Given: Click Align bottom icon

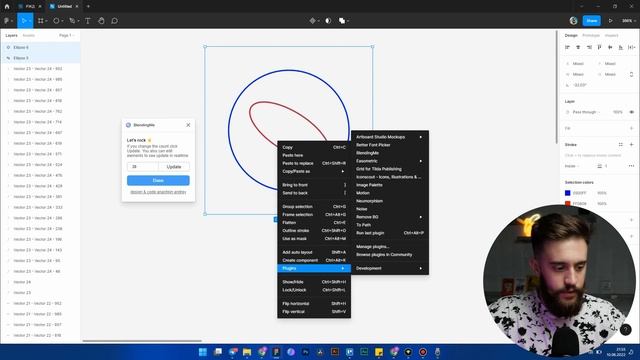Looking at the screenshot, I should [x=621, y=47].
